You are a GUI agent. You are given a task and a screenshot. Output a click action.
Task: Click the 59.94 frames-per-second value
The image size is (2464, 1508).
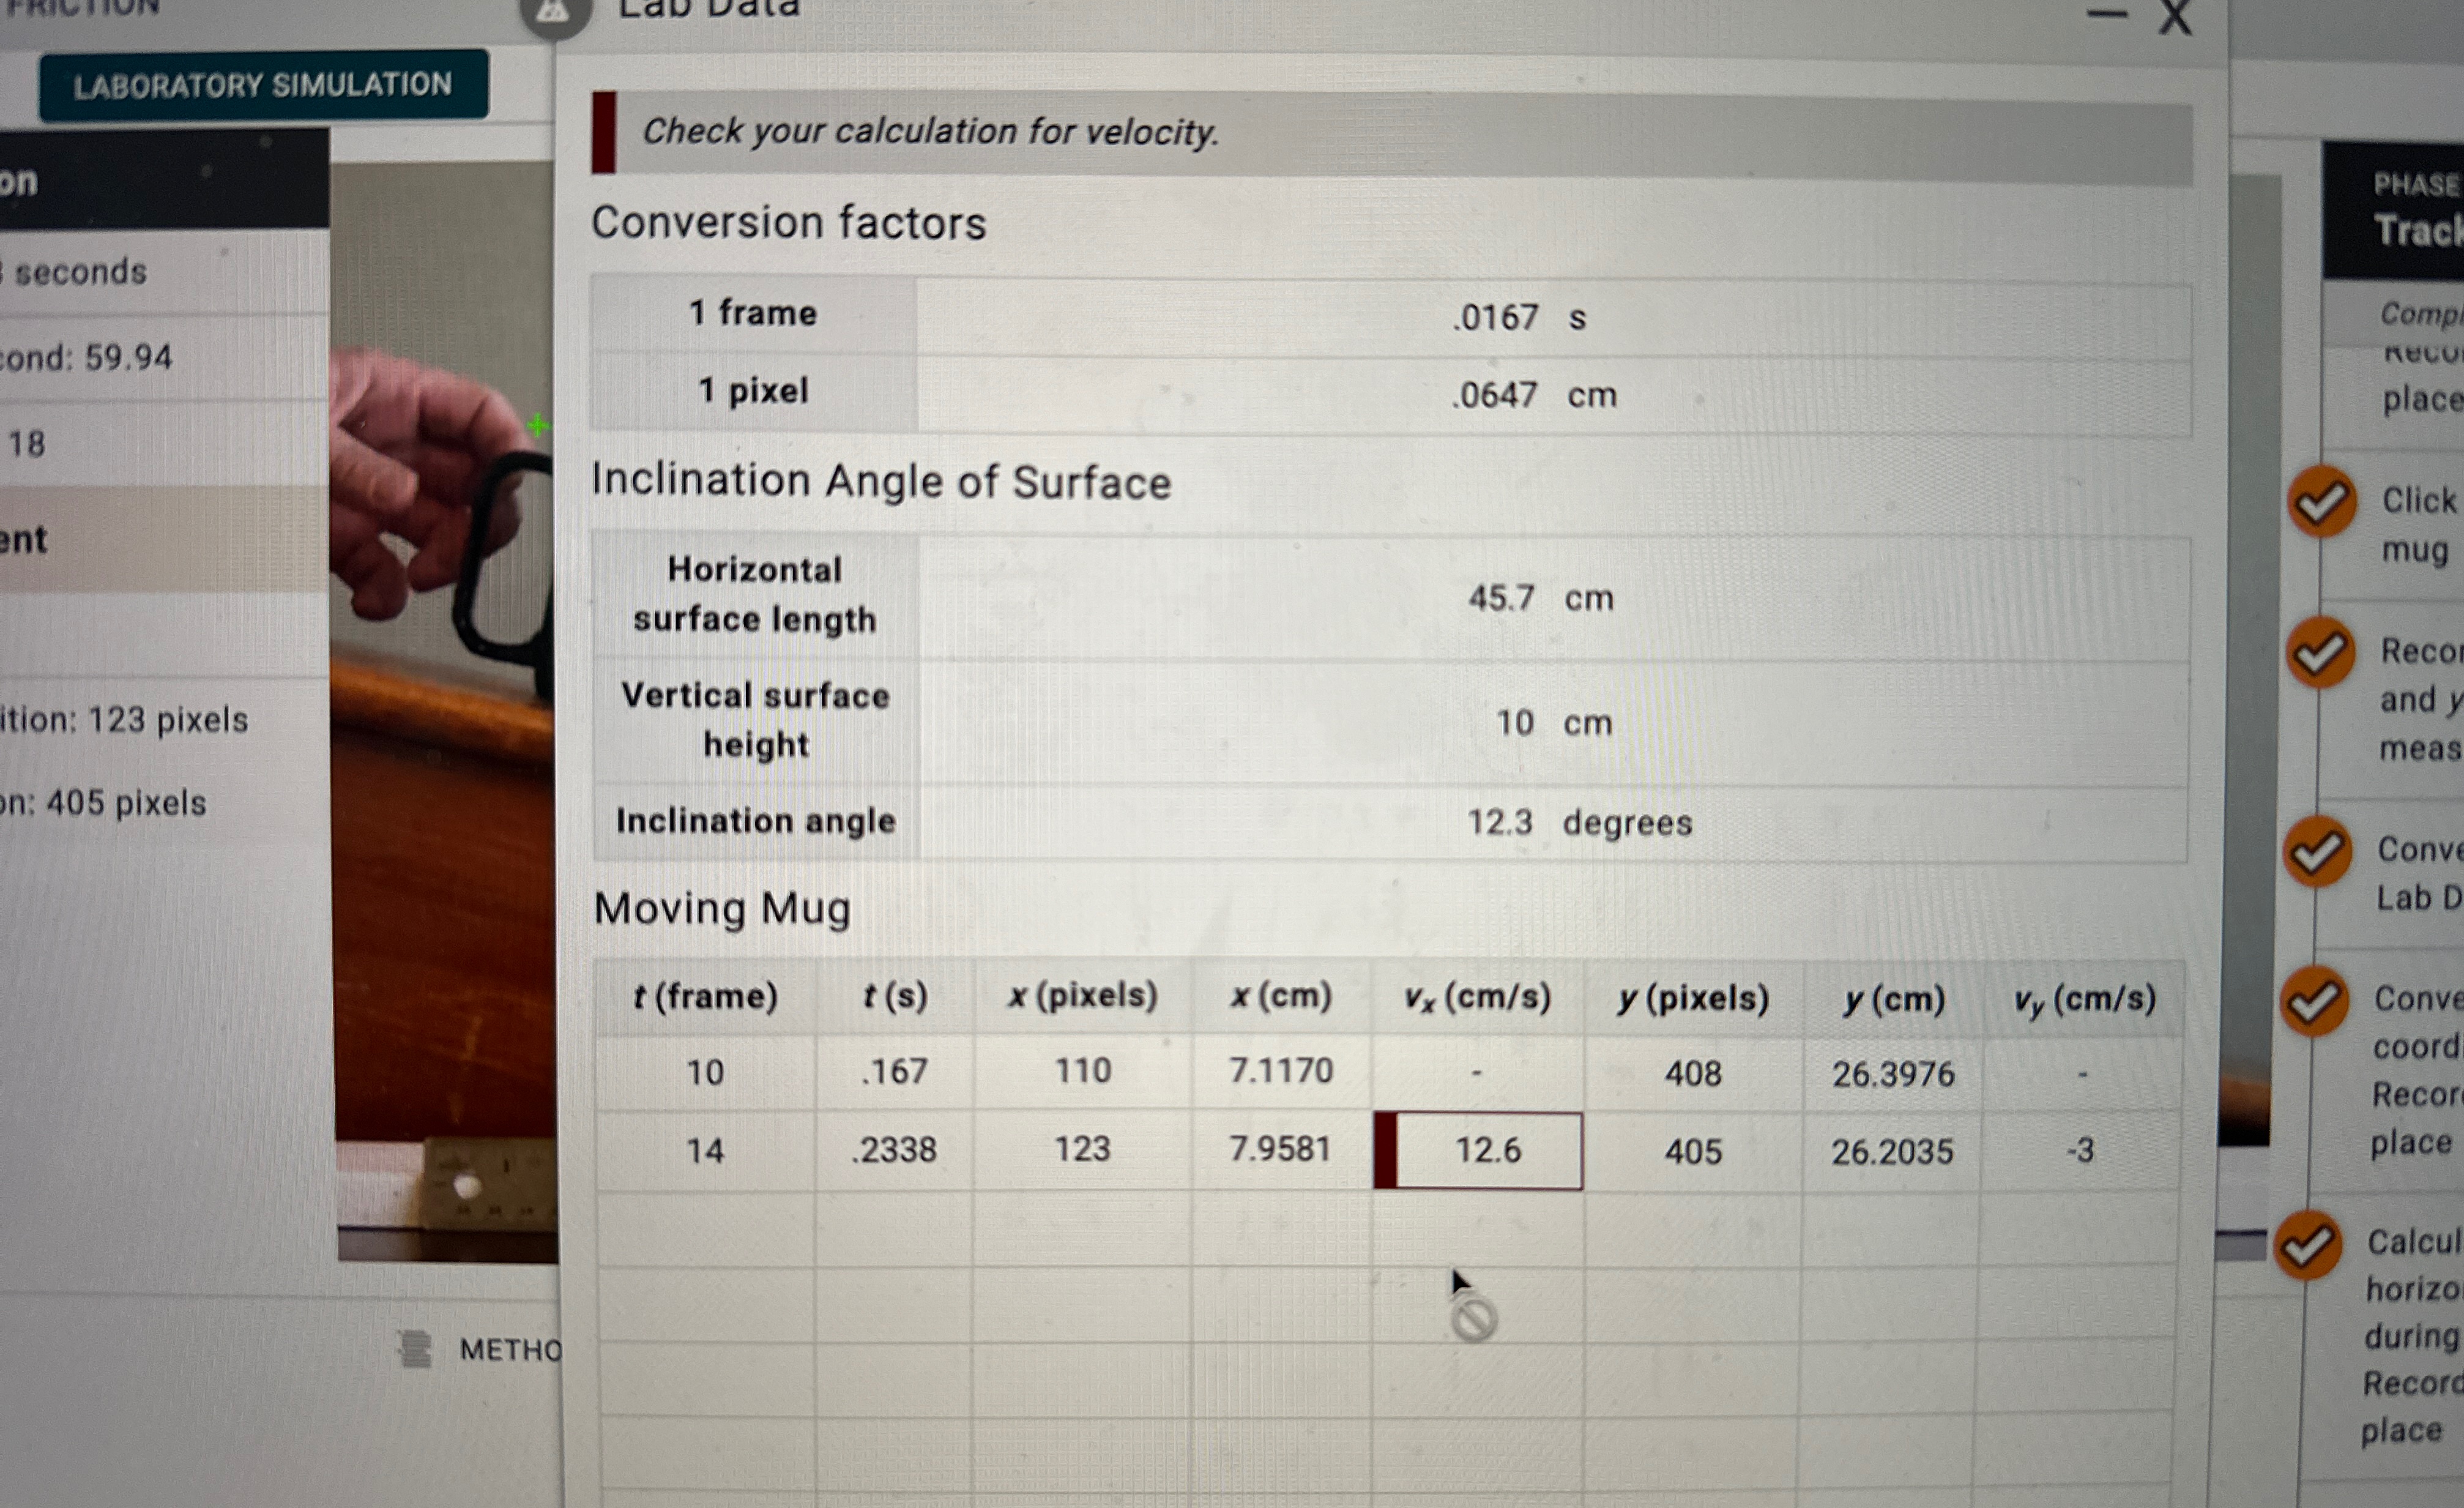(x=128, y=357)
